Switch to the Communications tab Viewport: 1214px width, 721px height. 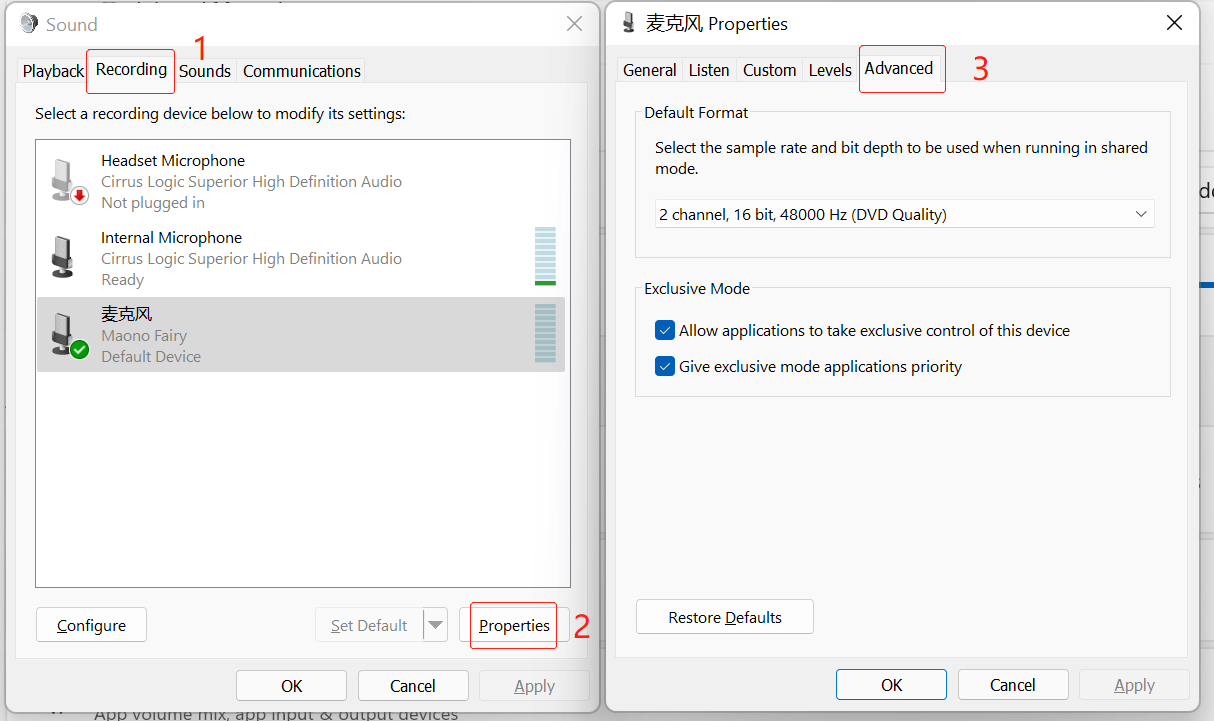point(301,71)
